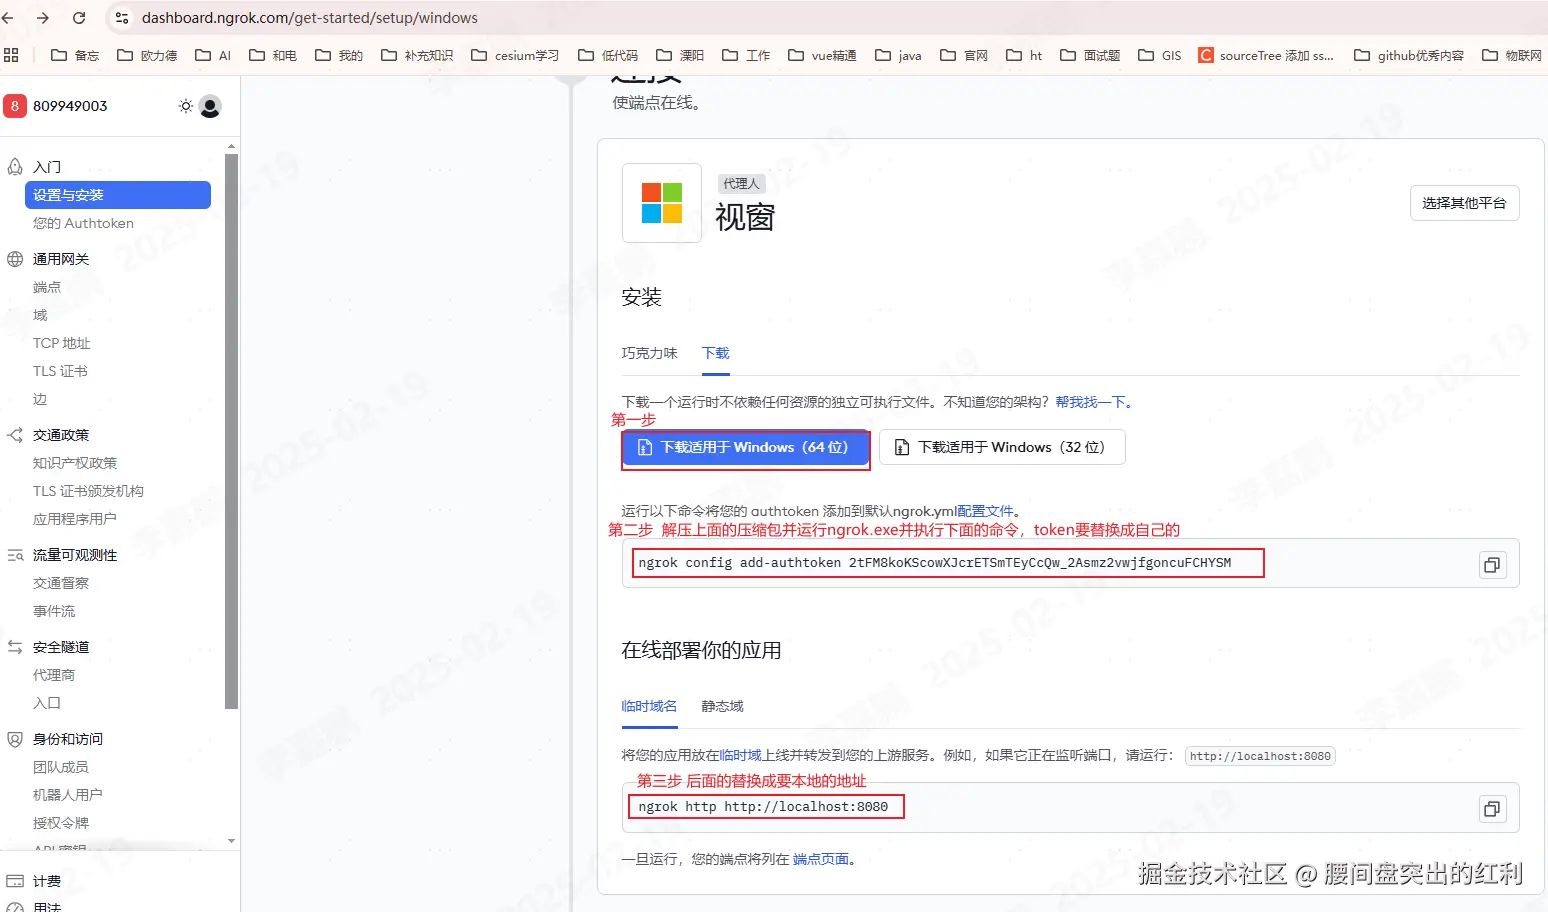The image size is (1548, 912).
Task: Switch to the 下载 install tab
Action: click(716, 353)
